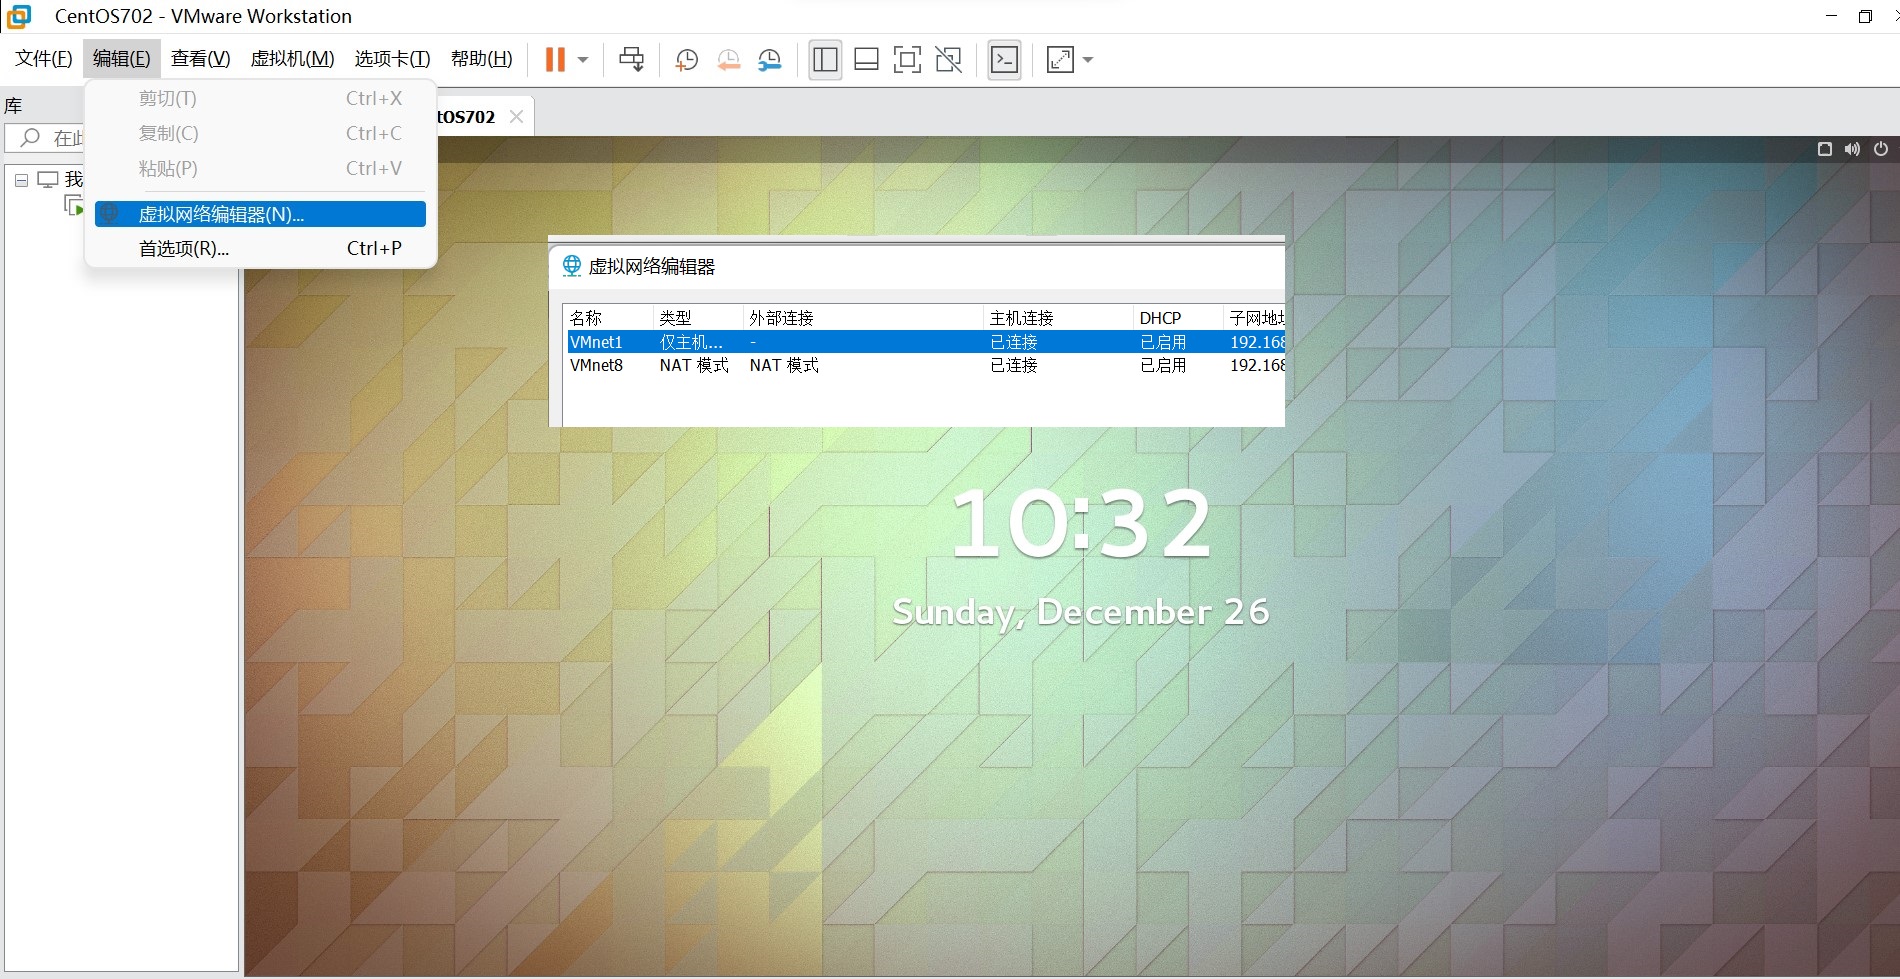The image size is (1900, 979).
Task: Open the snapshot manager
Action: coord(769,60)
